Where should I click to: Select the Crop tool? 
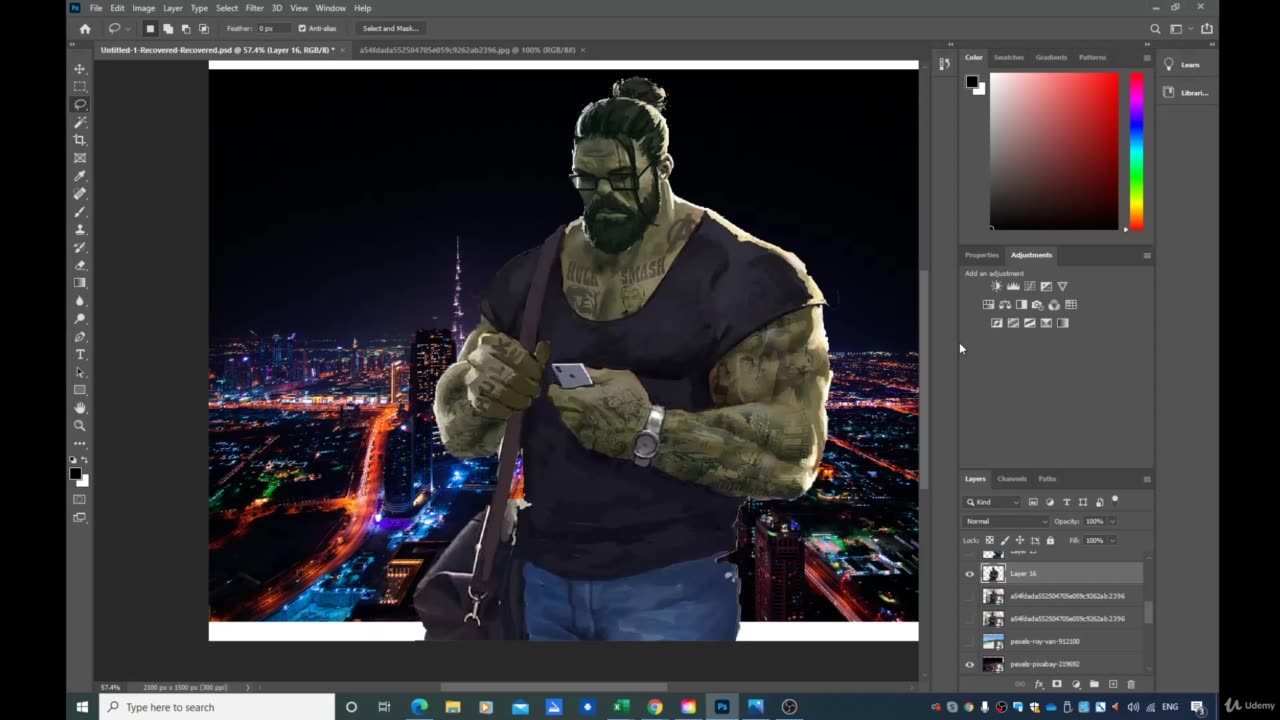[80, 140]
